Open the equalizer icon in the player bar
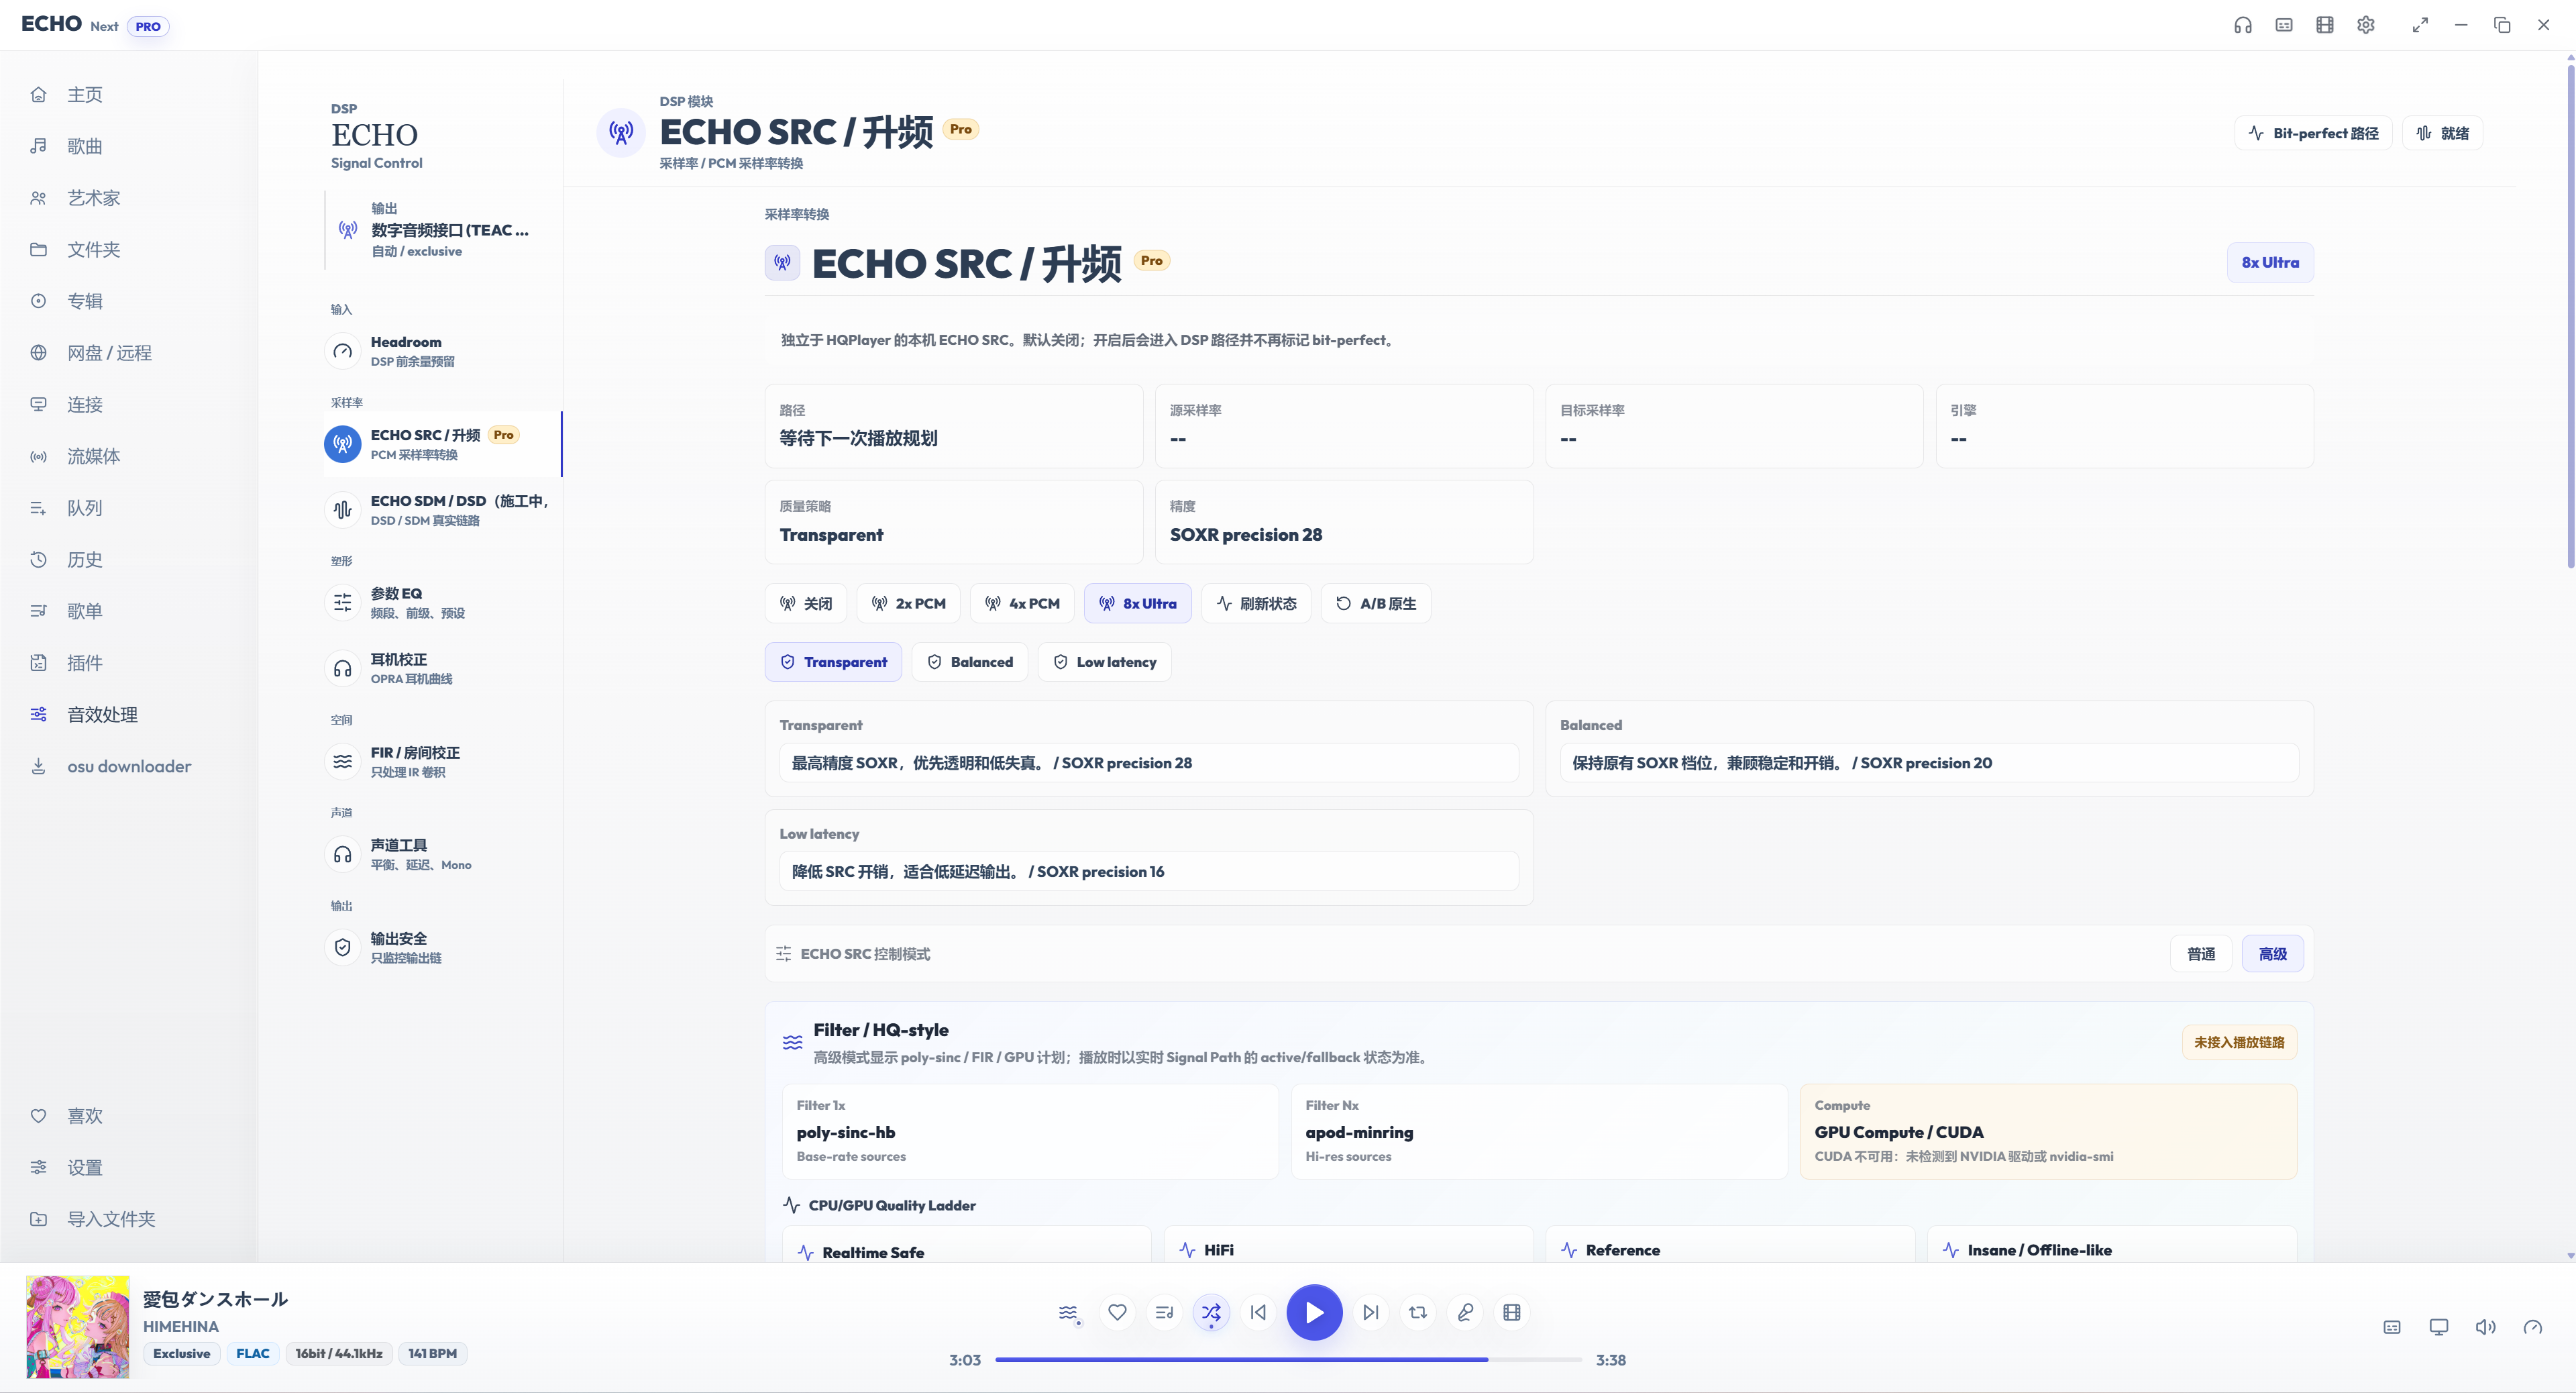Screen dimensions: 2576x1393 coord(1069,1313)
